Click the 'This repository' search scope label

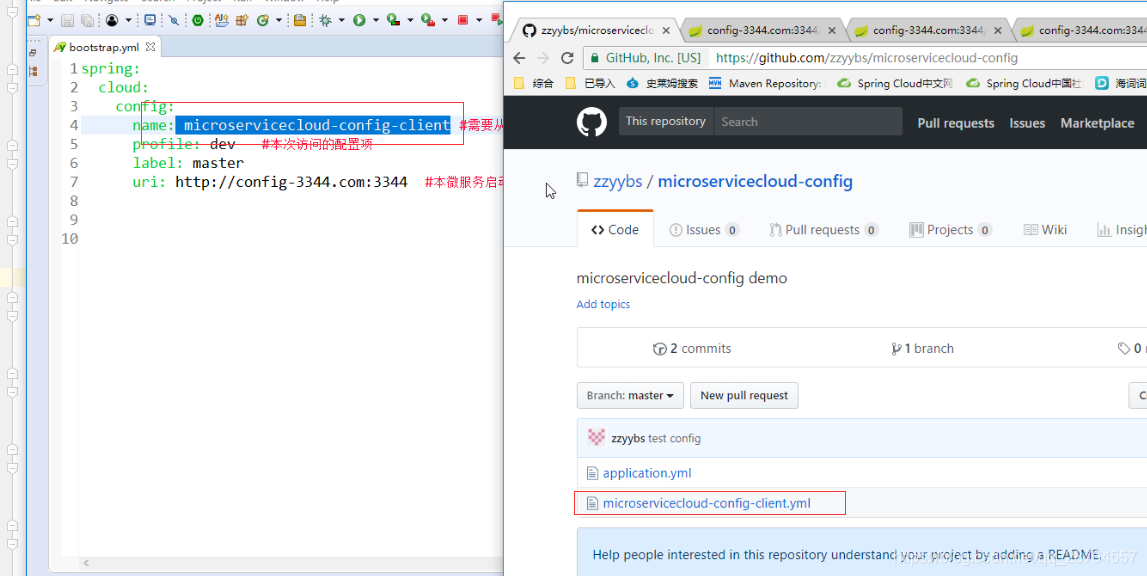tap(666, 121)
